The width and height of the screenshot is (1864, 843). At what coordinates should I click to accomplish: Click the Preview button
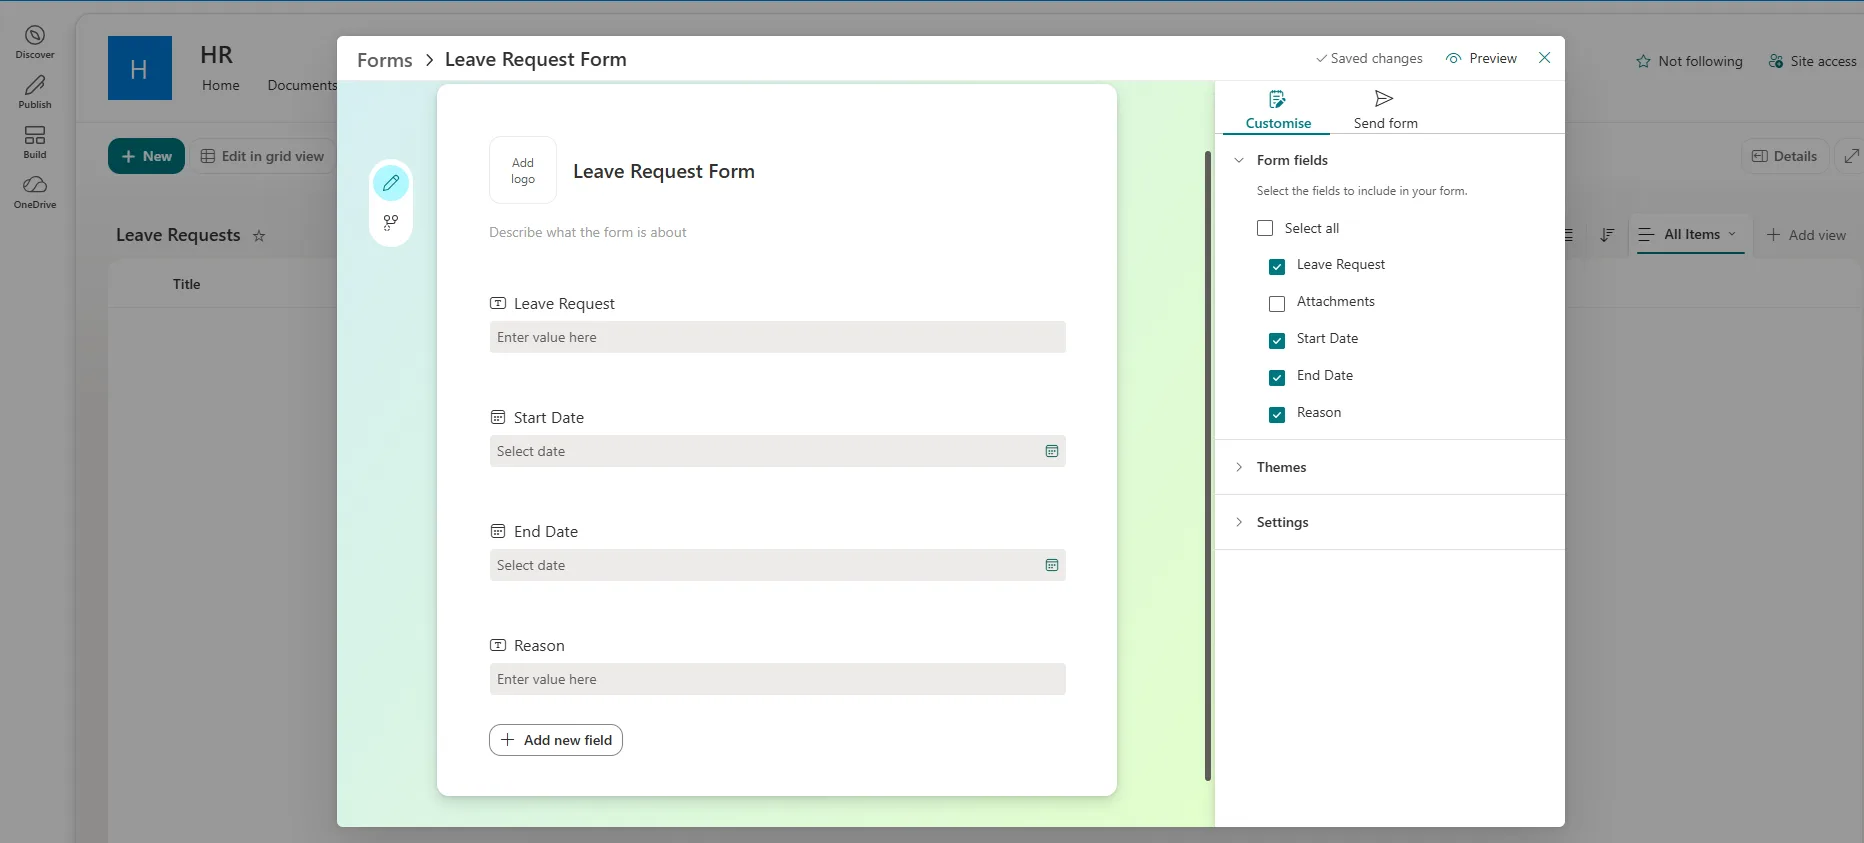point(1482,59)
